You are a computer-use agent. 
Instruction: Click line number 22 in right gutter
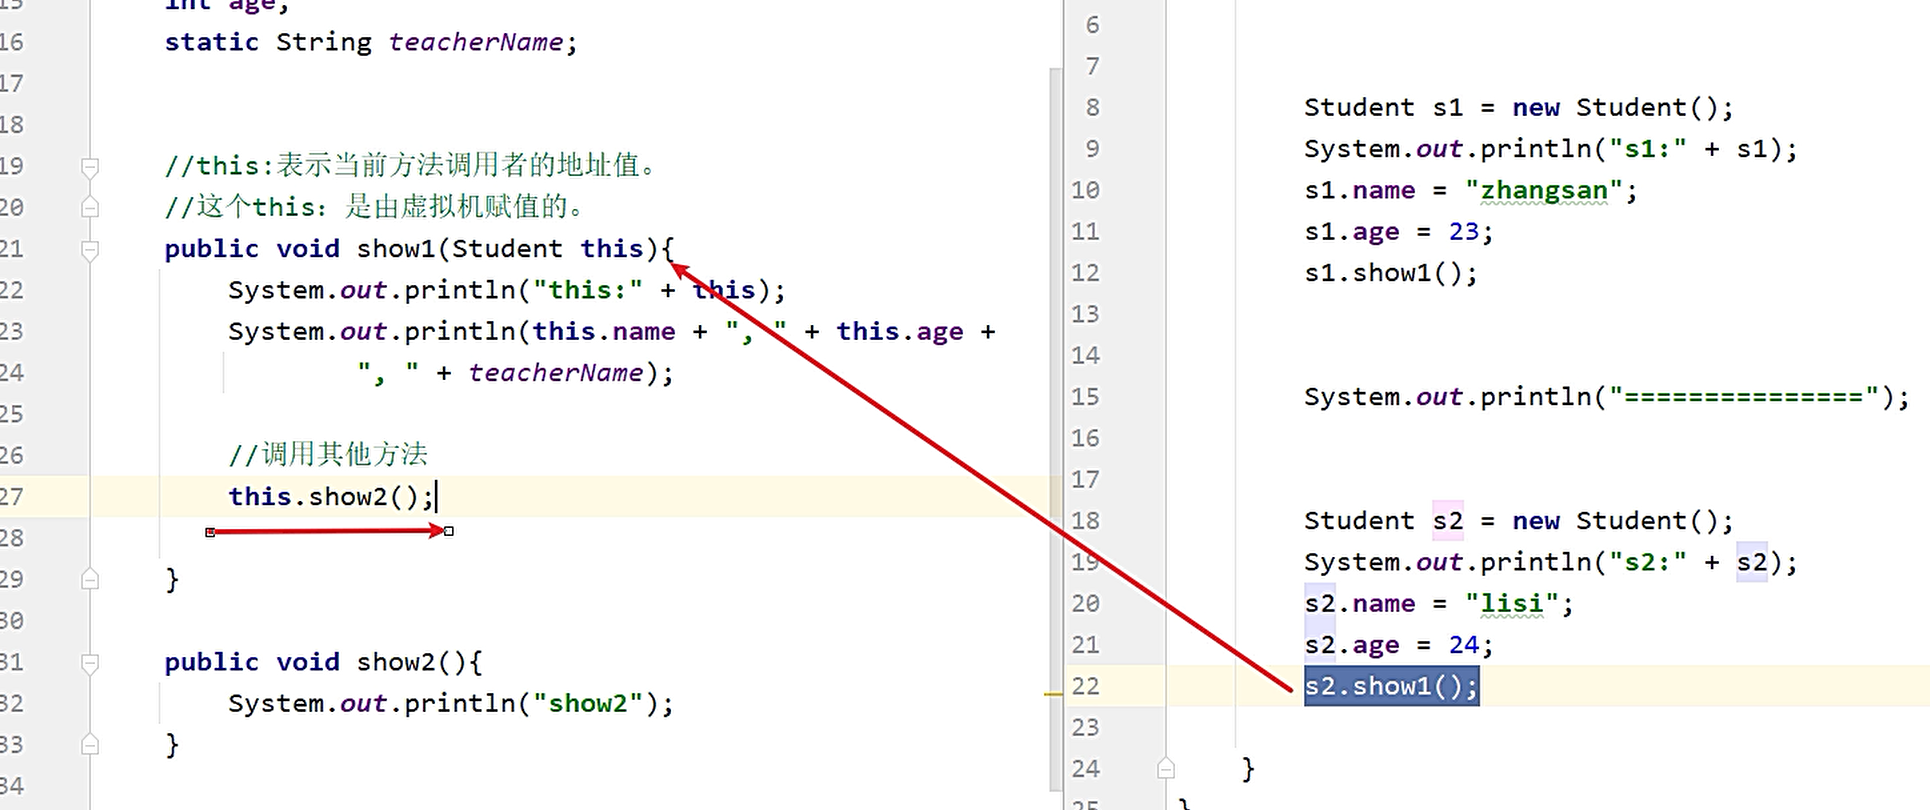[x=1085, y=686]
